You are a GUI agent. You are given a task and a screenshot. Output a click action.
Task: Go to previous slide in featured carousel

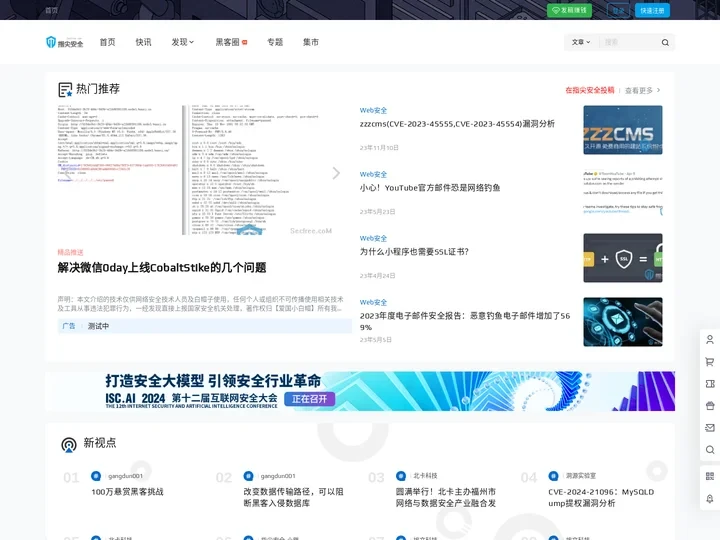(68, 173)
